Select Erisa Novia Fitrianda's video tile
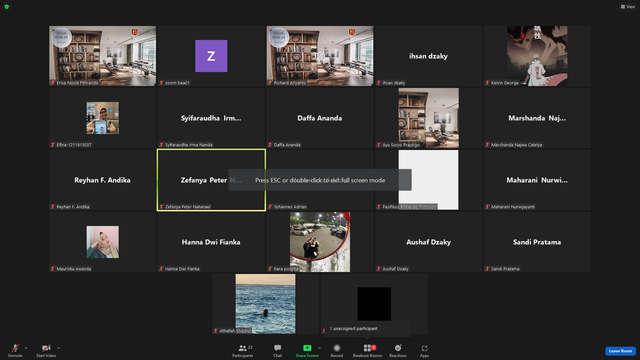Viewport: 640px width, 360px height. click(102, 56)
